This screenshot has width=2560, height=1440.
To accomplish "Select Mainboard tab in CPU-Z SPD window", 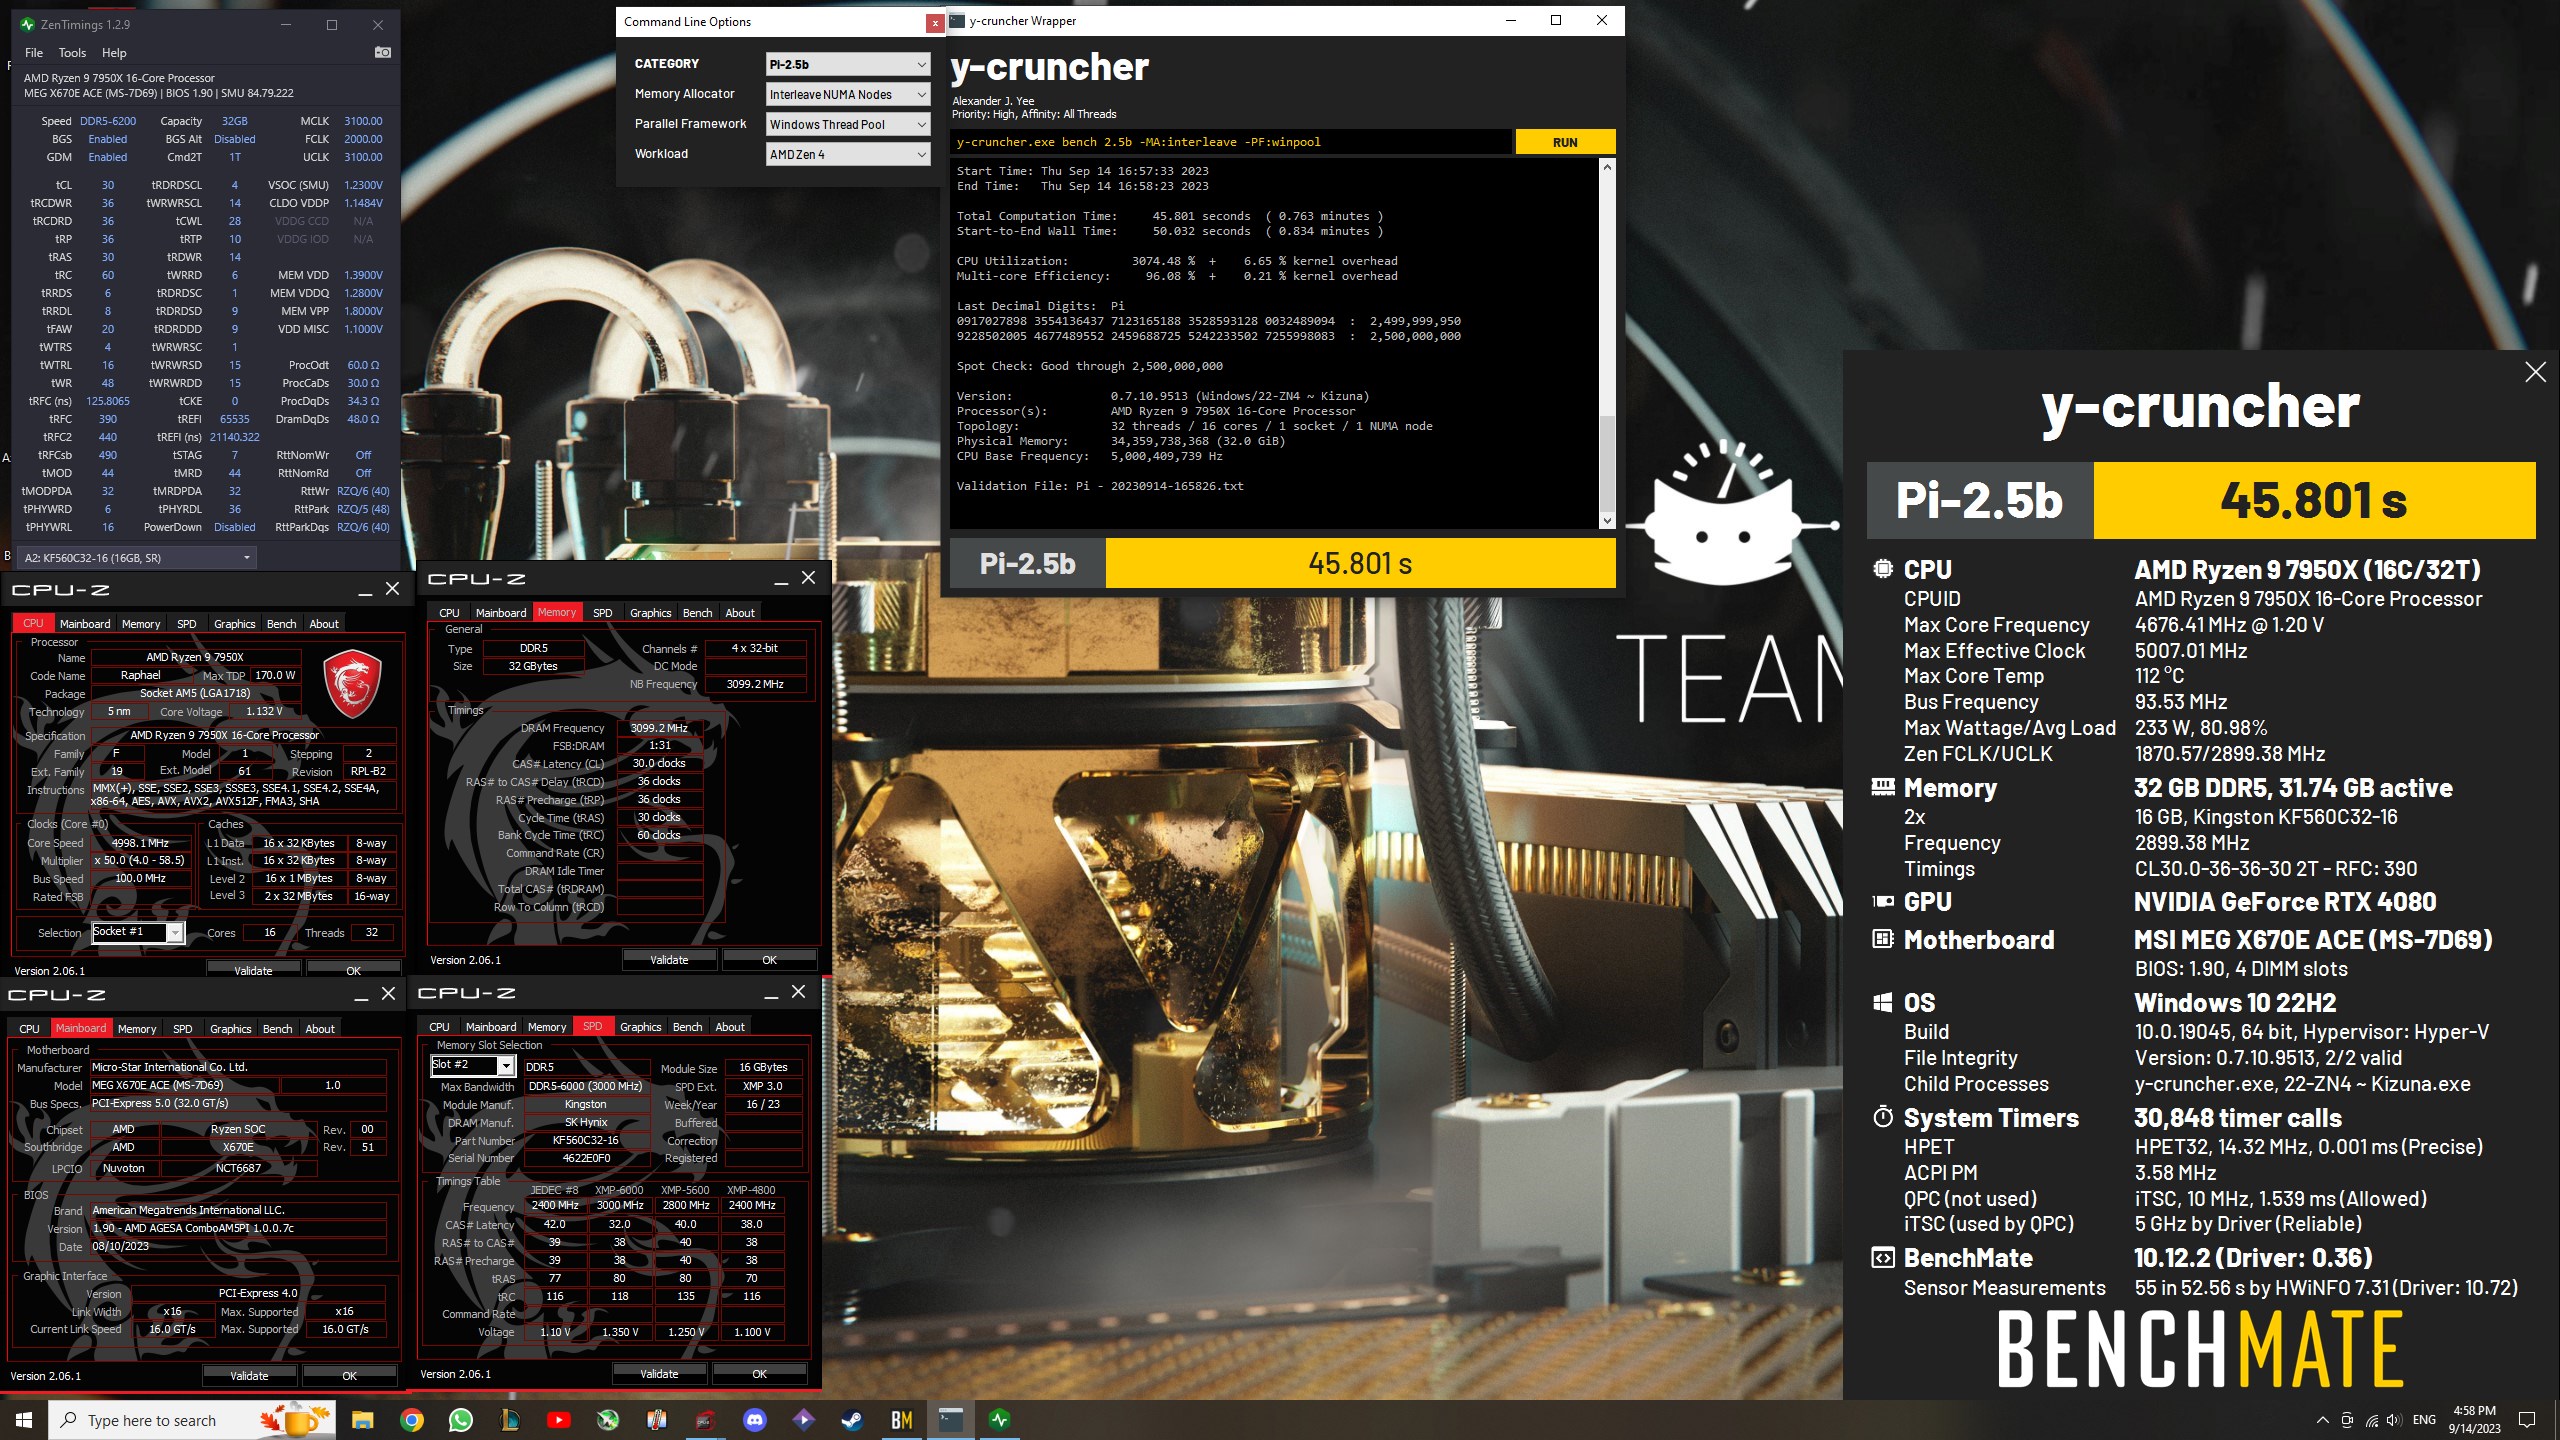I will point(491,1027).
